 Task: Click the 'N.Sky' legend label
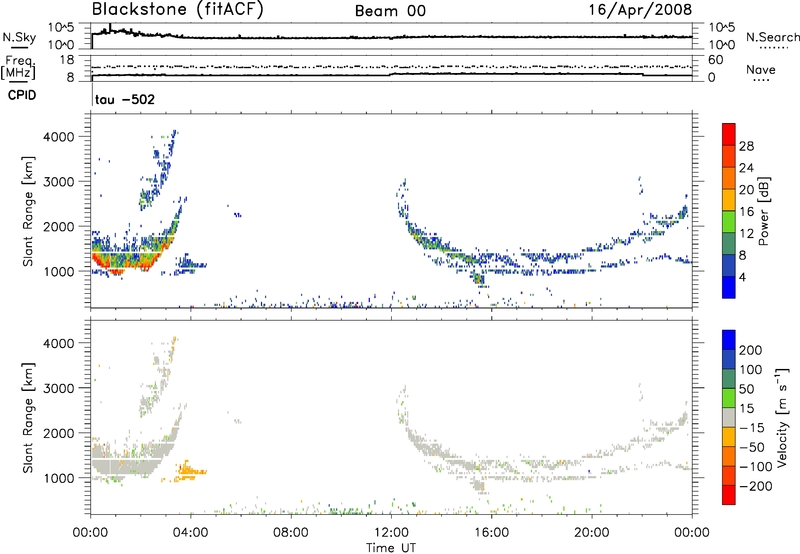pyautogui.click(x=19, y=37)
